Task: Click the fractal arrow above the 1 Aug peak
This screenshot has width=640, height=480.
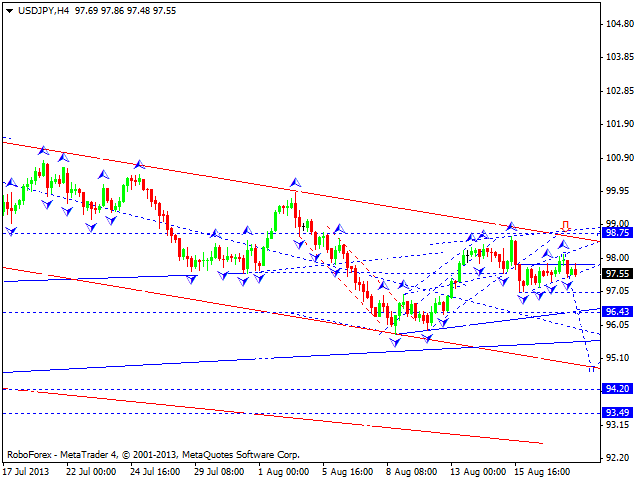Action: [295, 184]
